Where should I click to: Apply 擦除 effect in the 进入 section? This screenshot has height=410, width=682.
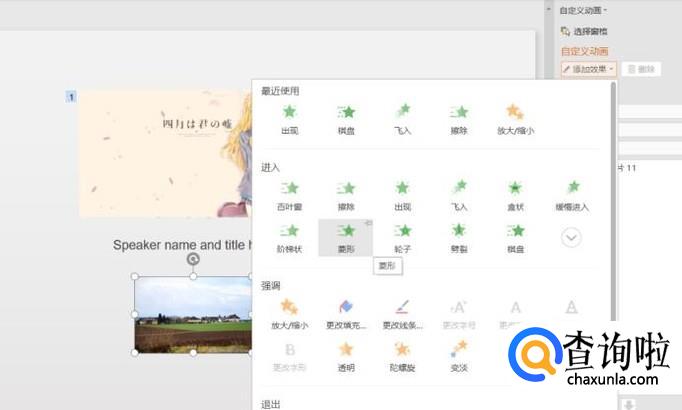(x=346, y=196)
